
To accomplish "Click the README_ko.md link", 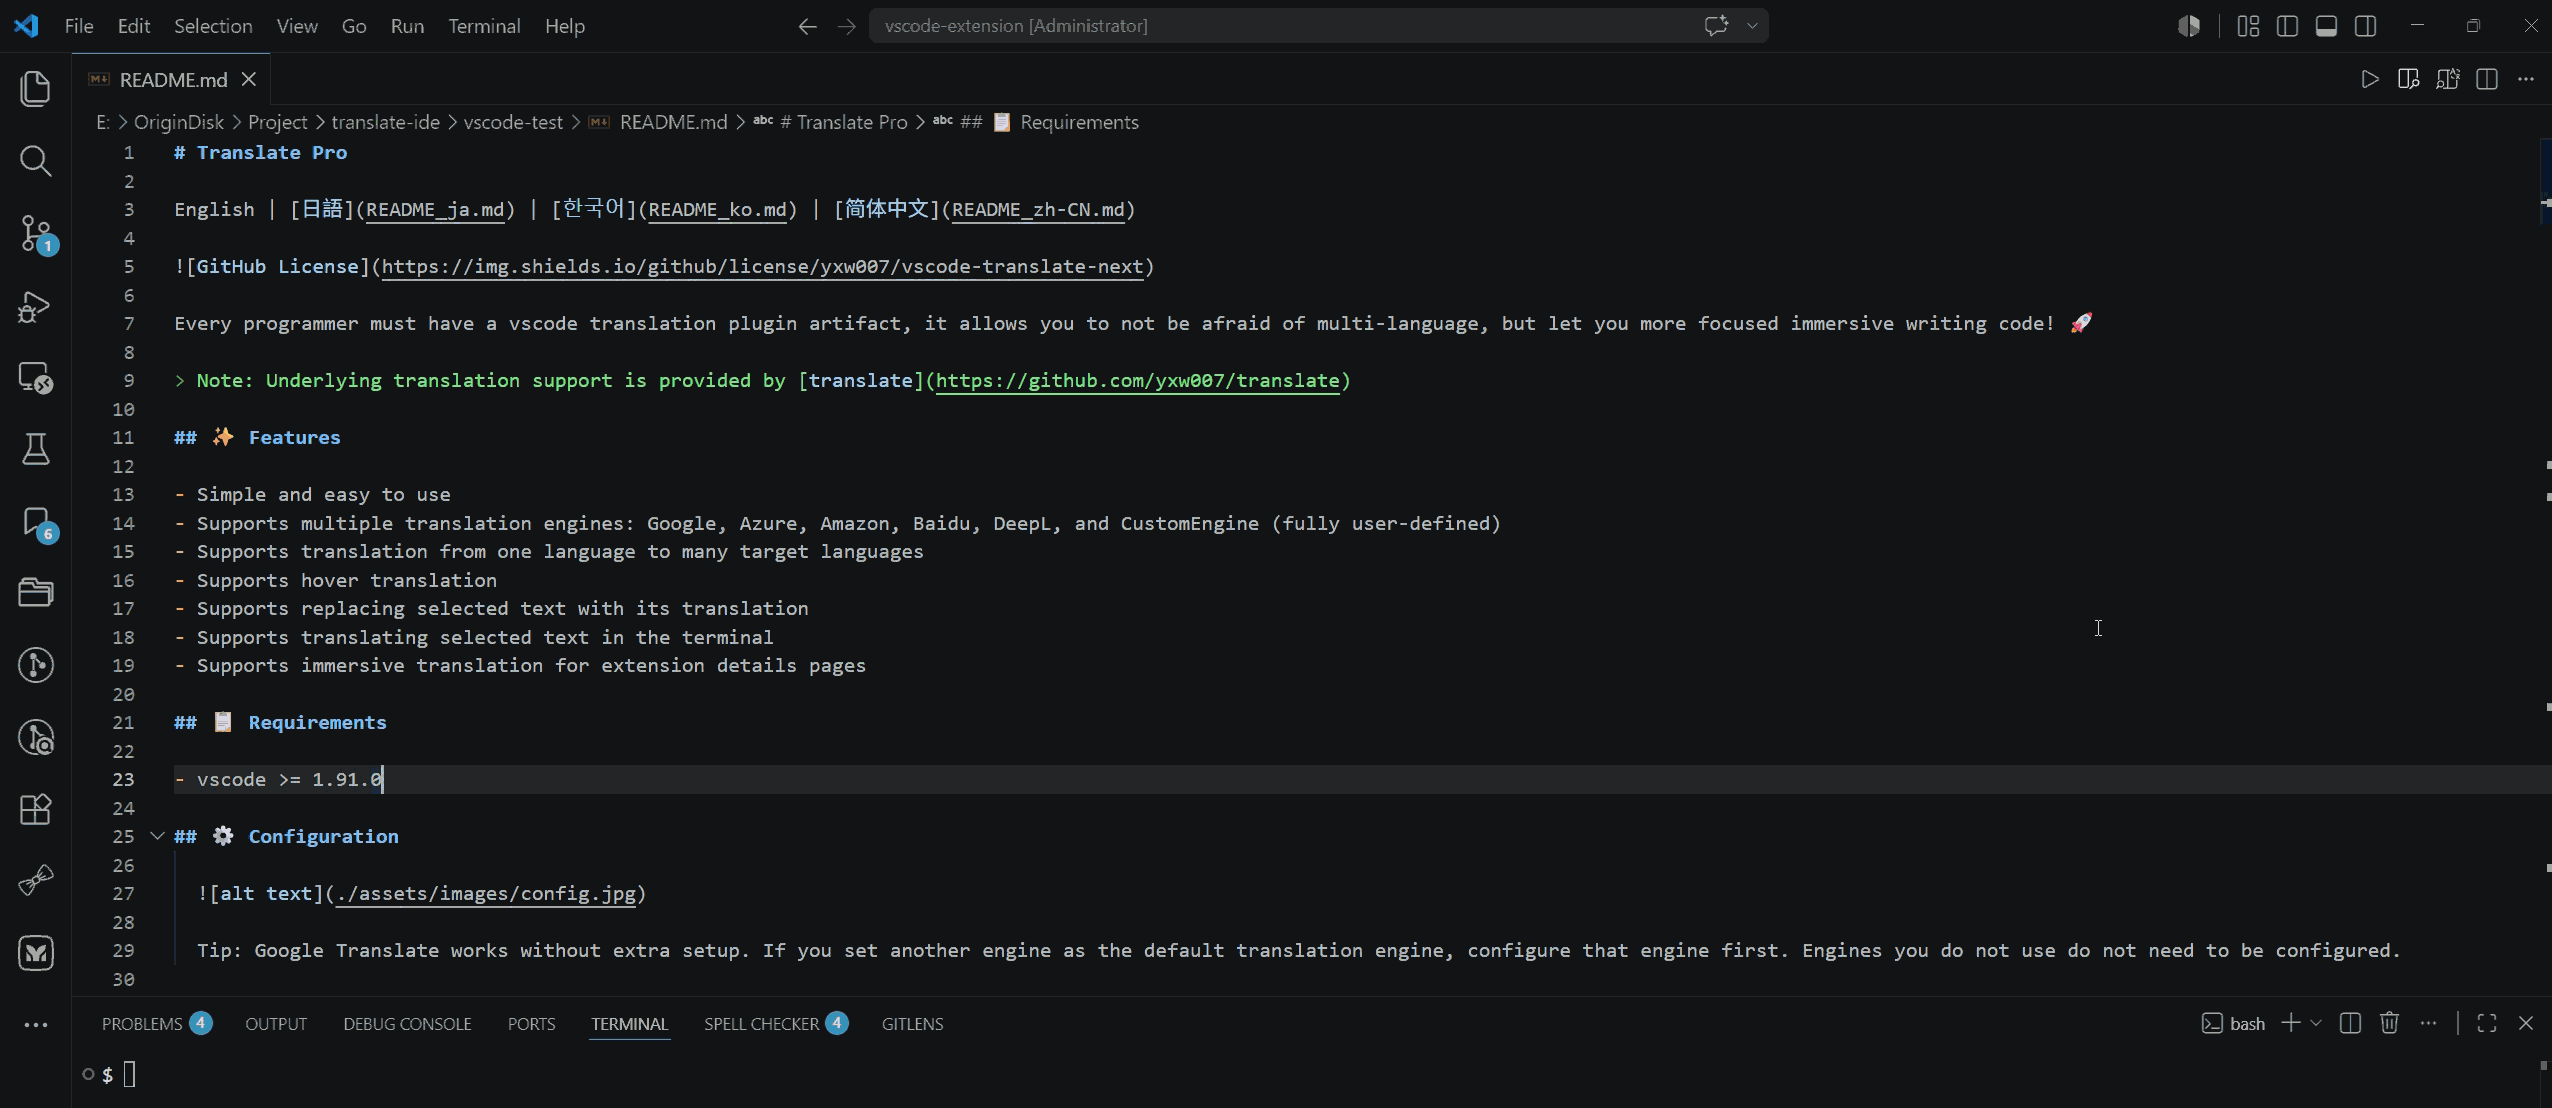I will (x=717, y=210).
